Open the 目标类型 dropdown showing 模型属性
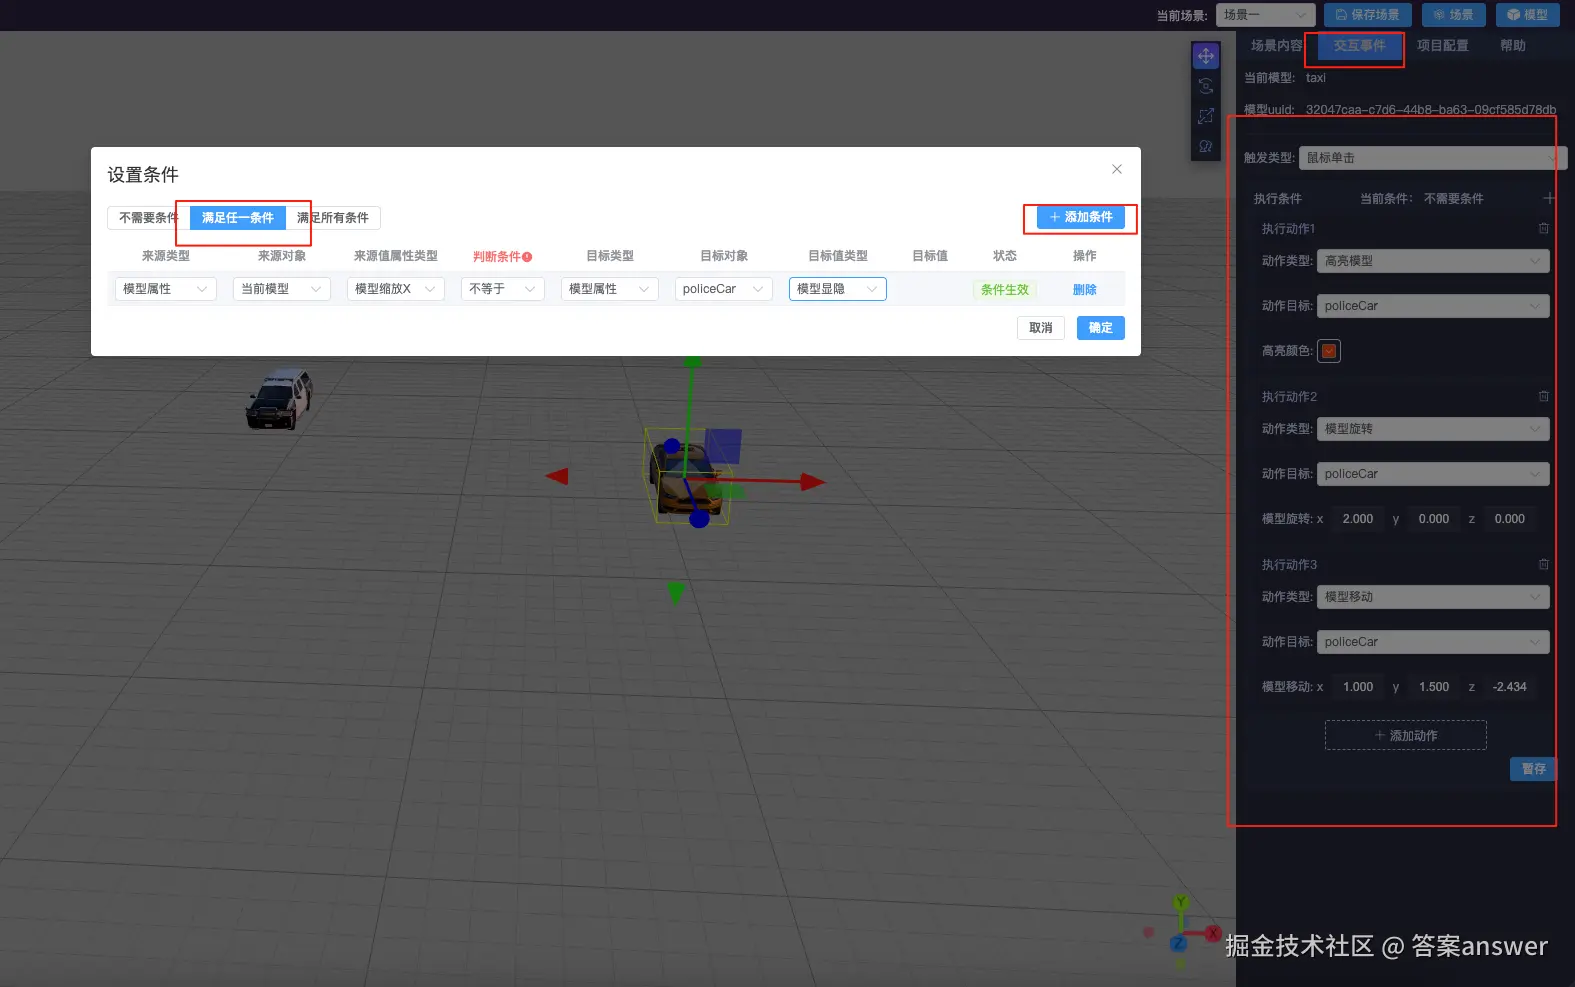 pos(610,289)
